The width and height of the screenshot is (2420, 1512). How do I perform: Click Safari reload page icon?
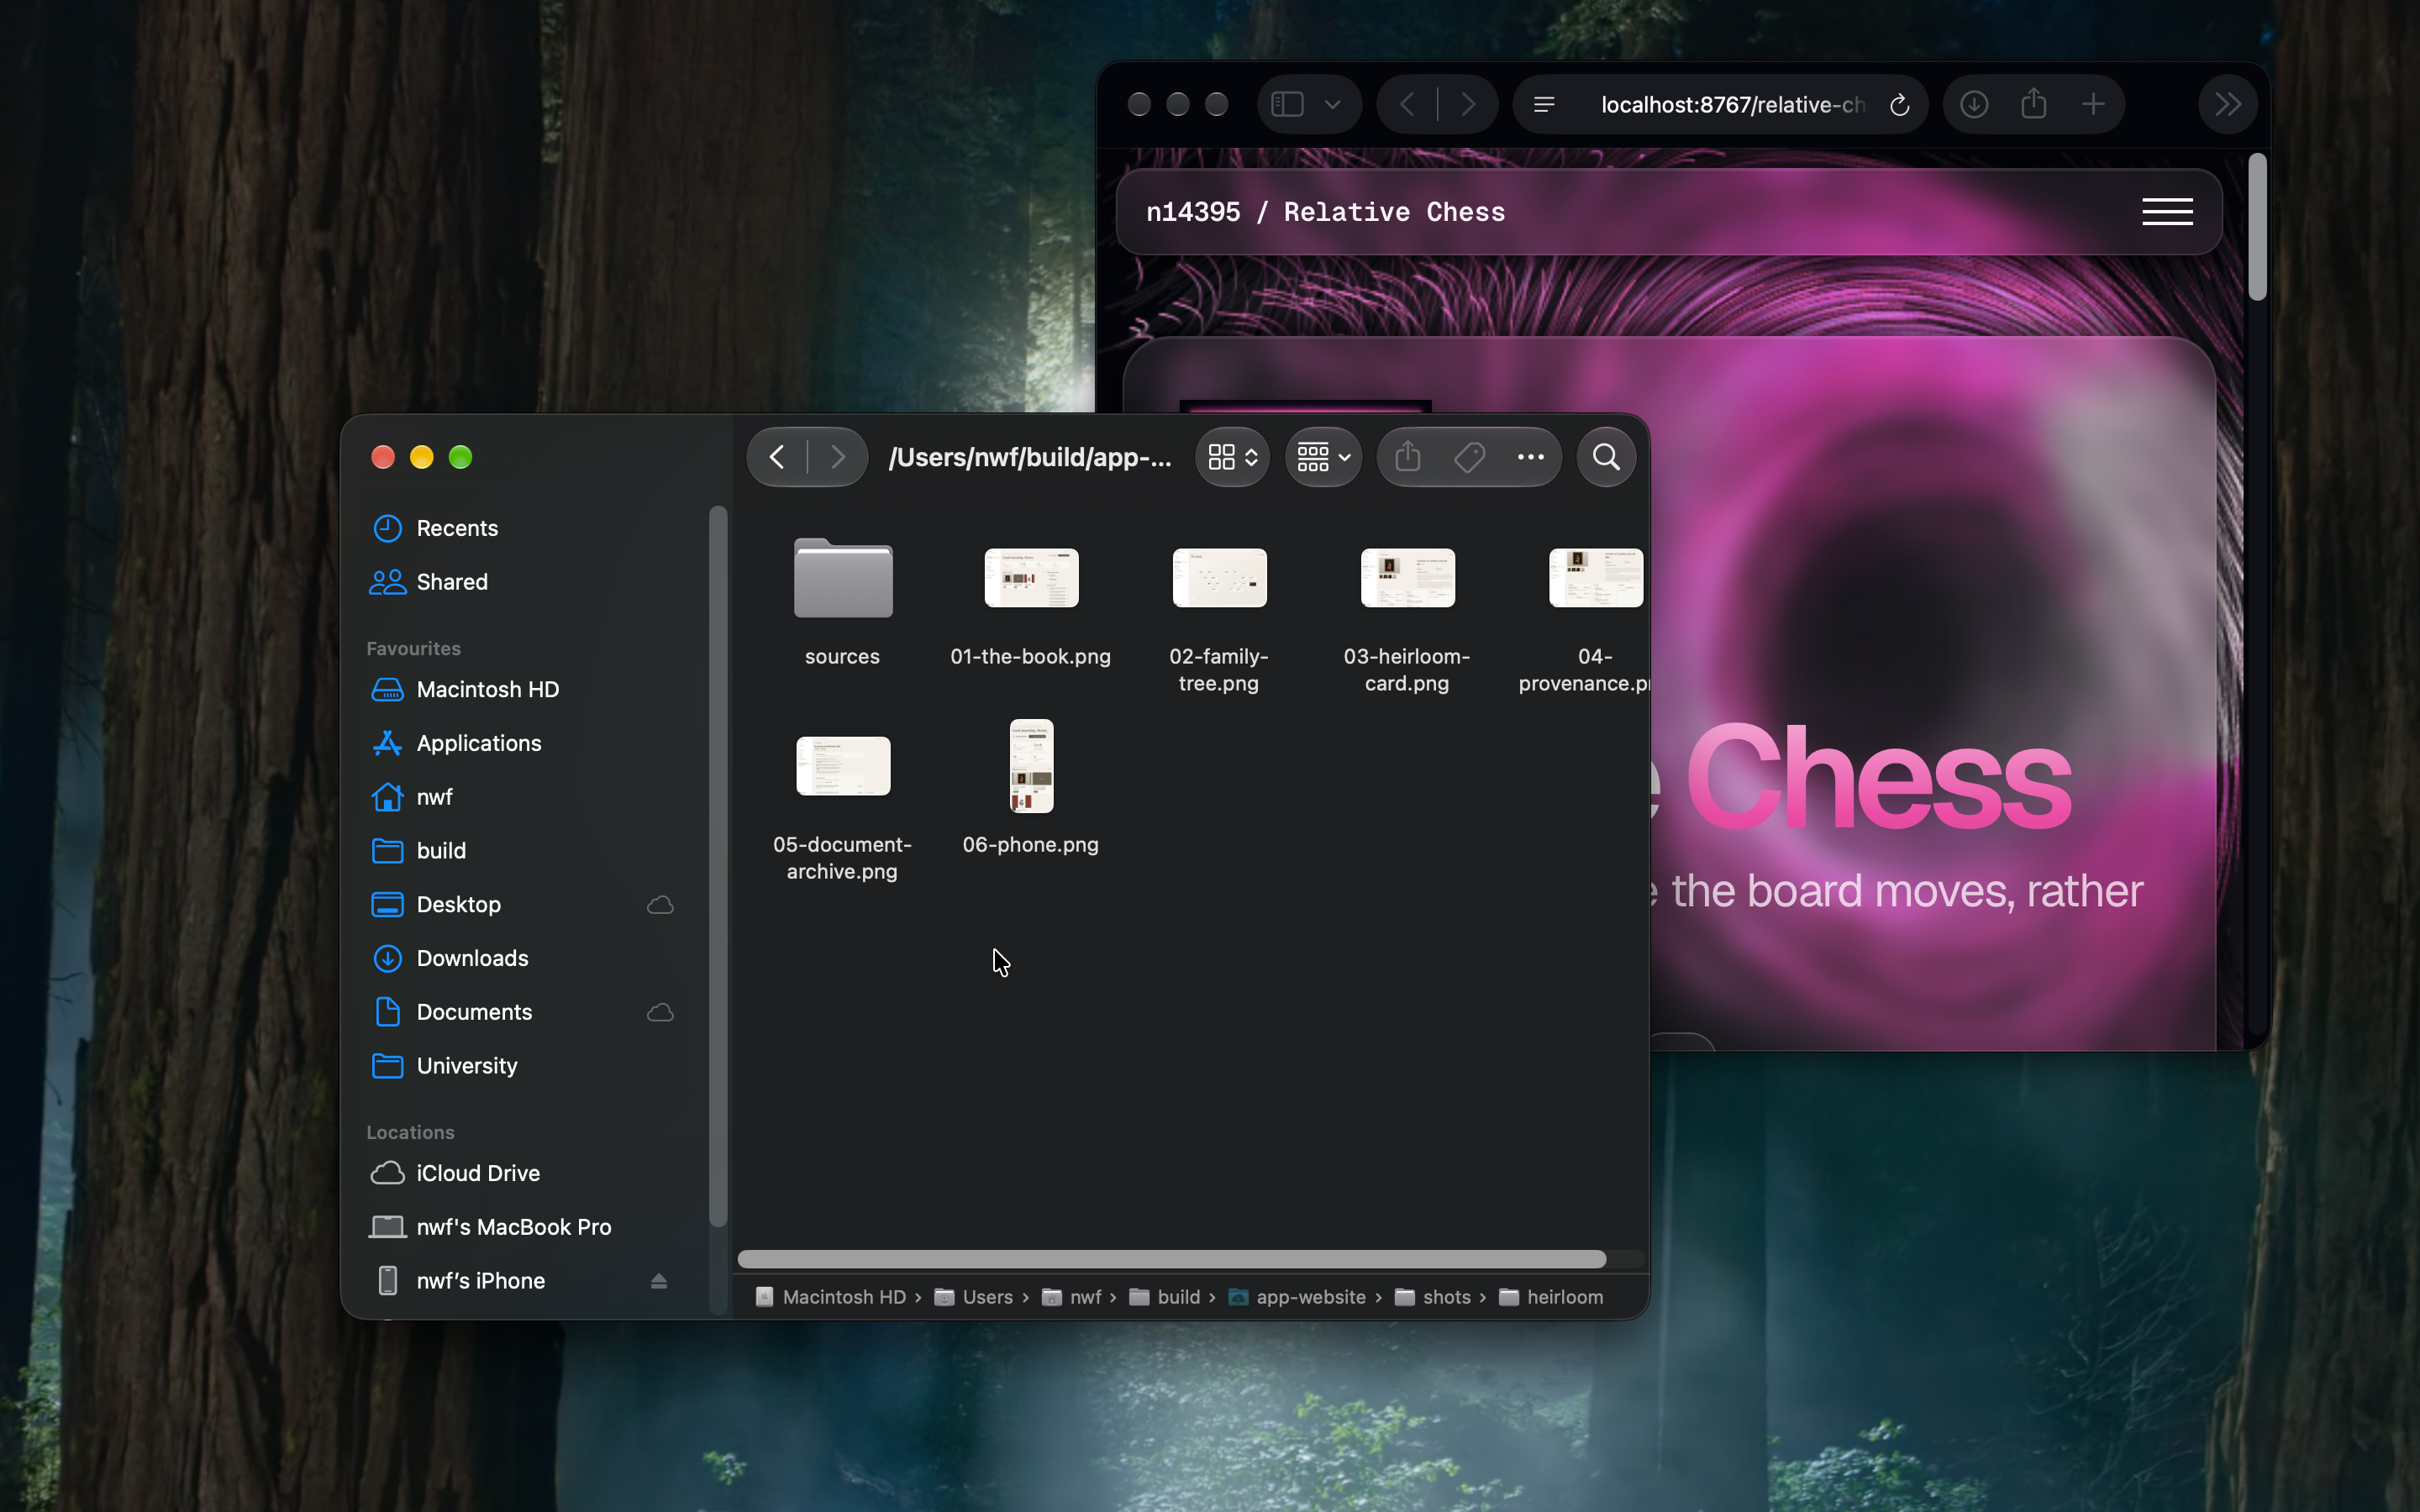coord(1899,104)
